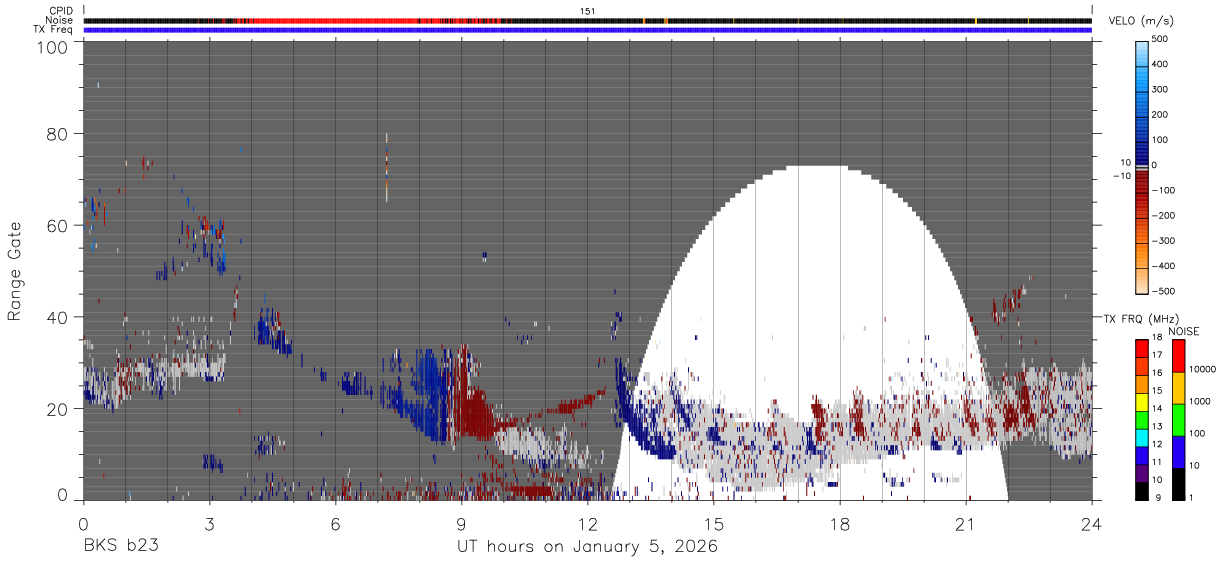Click the Range Gate axis label

tap(15, 271)
